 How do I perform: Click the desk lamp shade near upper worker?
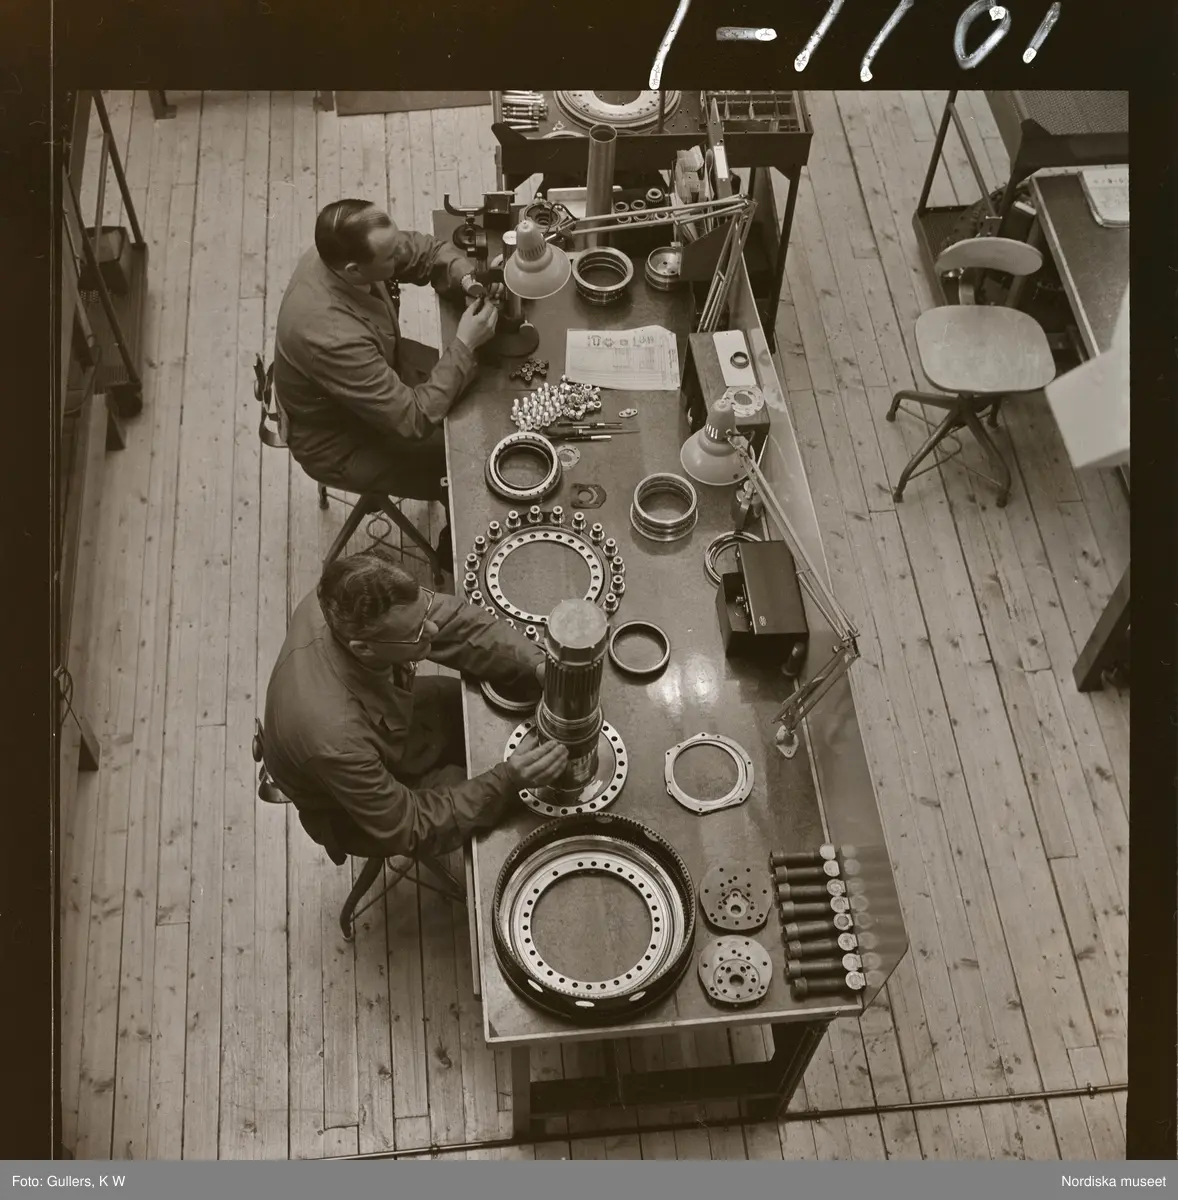click(540, 259)
